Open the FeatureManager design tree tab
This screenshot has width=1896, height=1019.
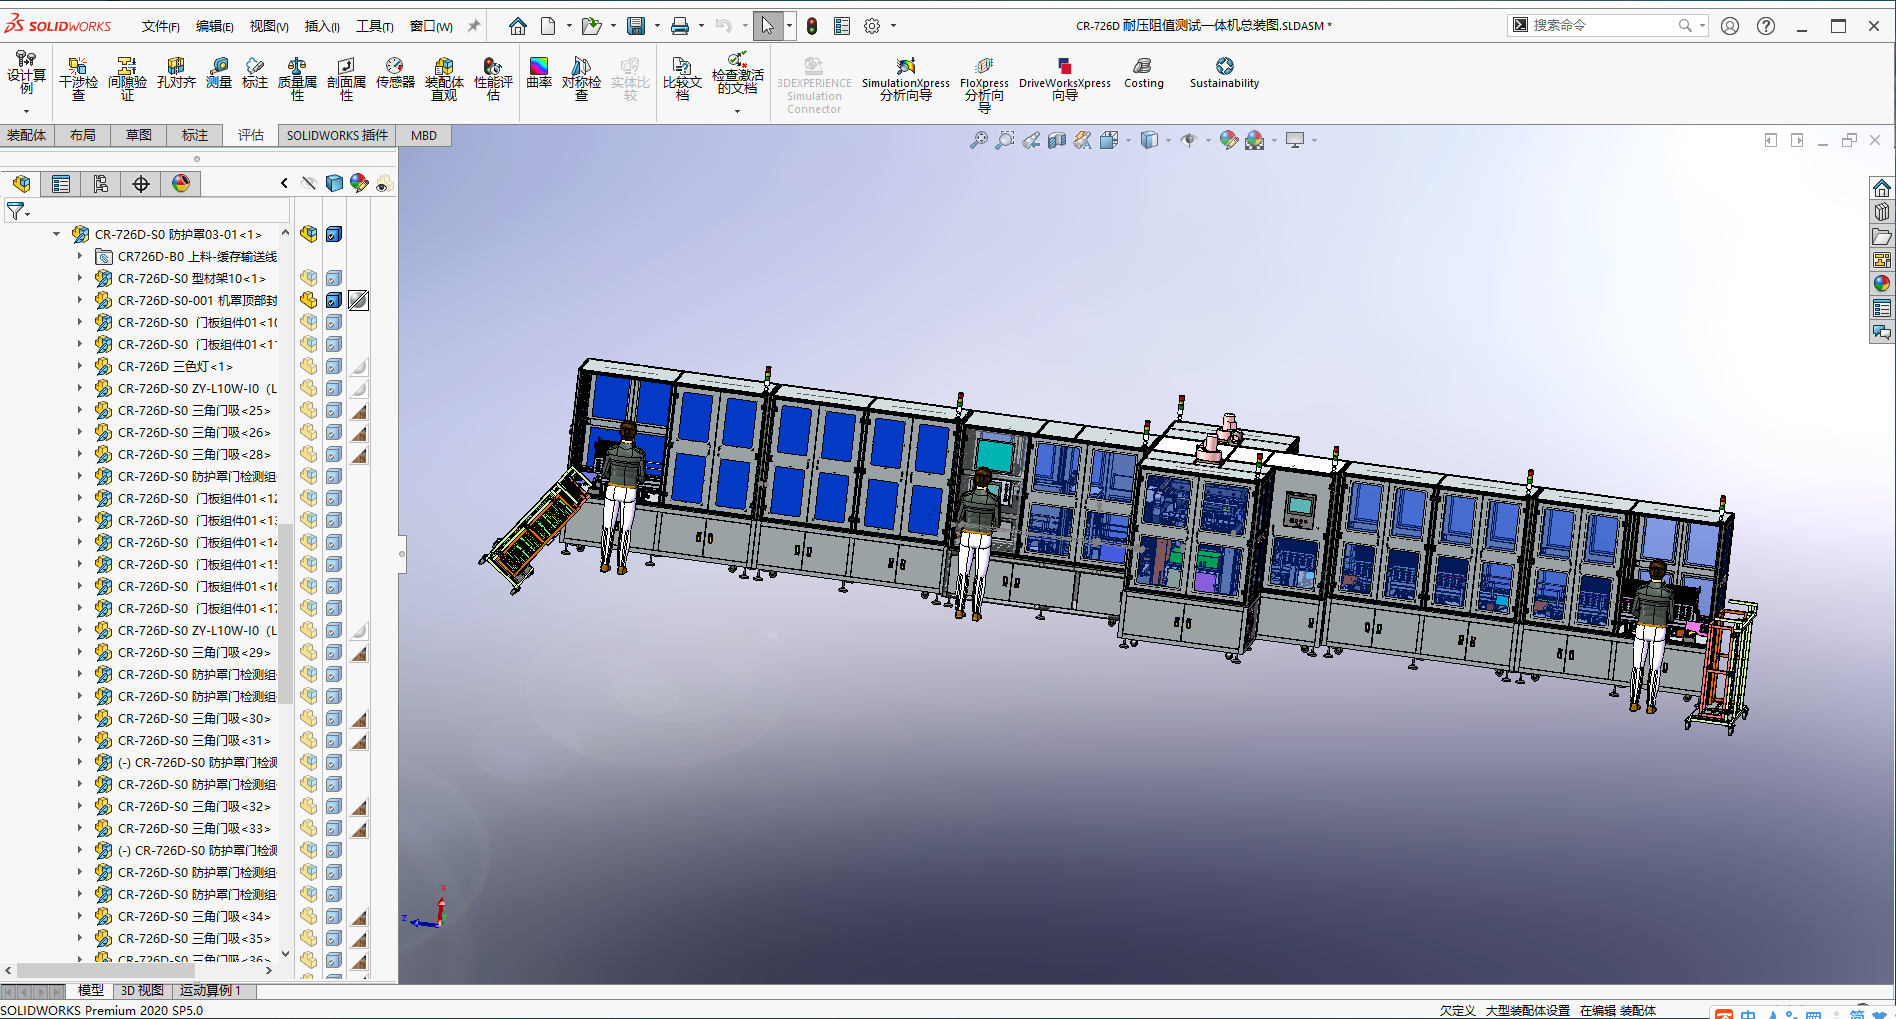point(21,184)
